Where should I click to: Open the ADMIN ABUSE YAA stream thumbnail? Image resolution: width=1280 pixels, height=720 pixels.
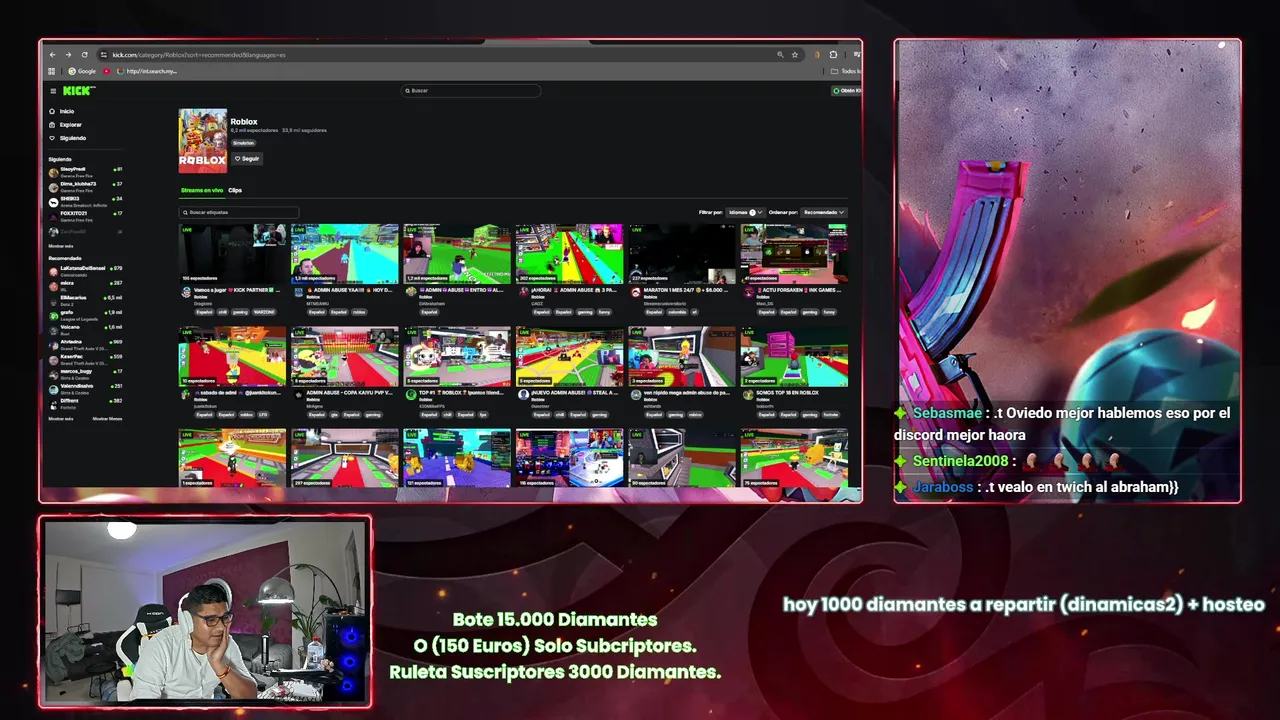345,254
